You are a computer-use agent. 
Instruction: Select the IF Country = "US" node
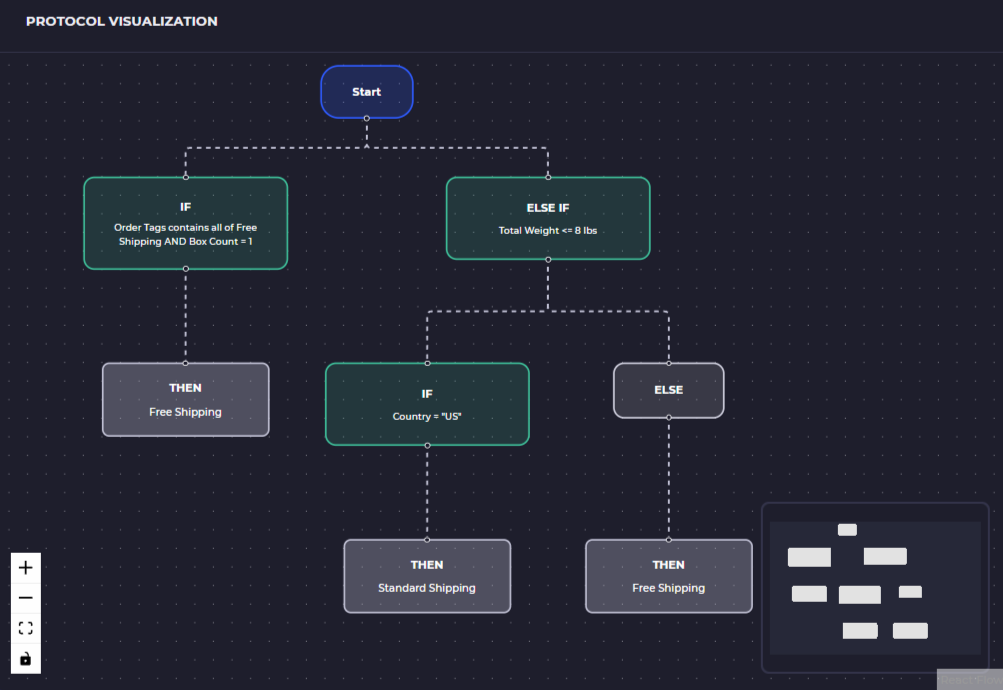pyautogui.click(x=427, y=403)
